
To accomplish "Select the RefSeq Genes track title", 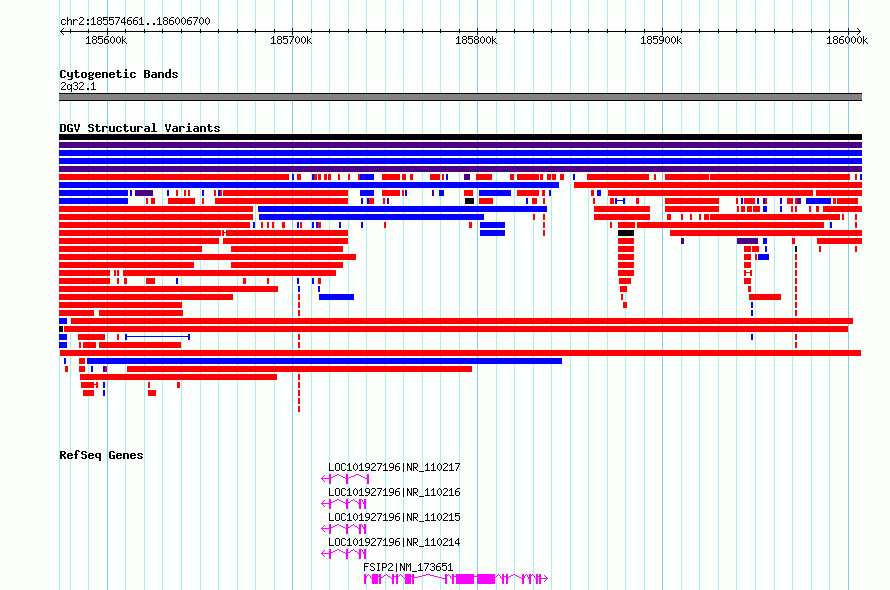I will coord(101,455).
